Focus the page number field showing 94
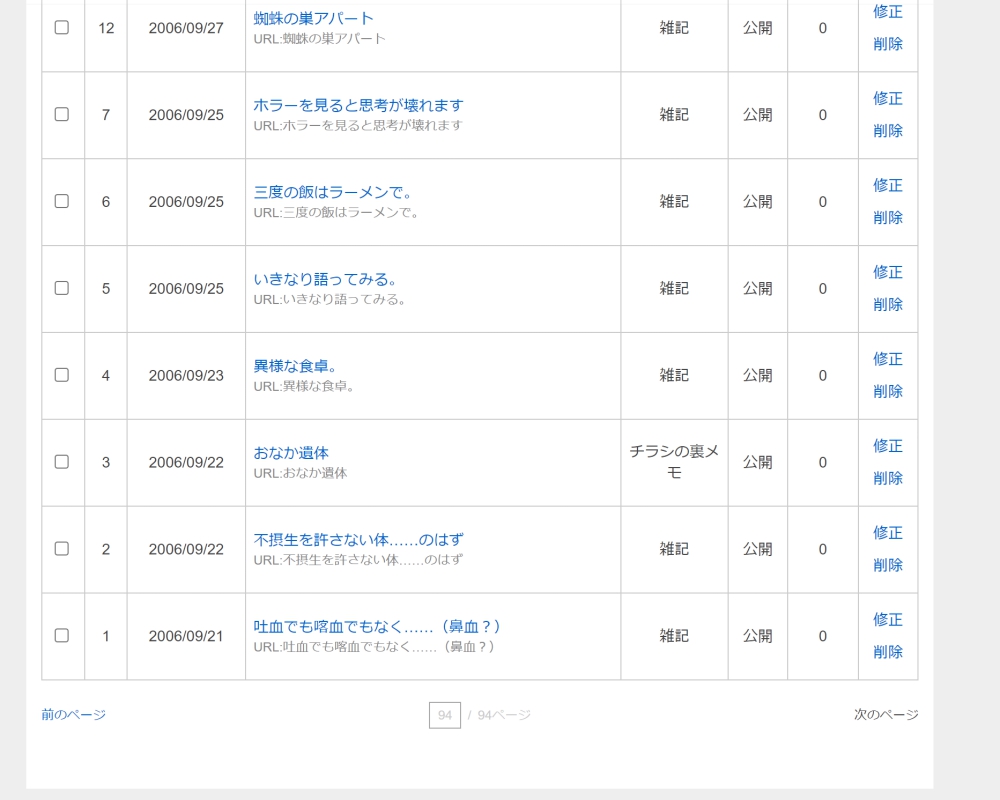 pos(445,715)
